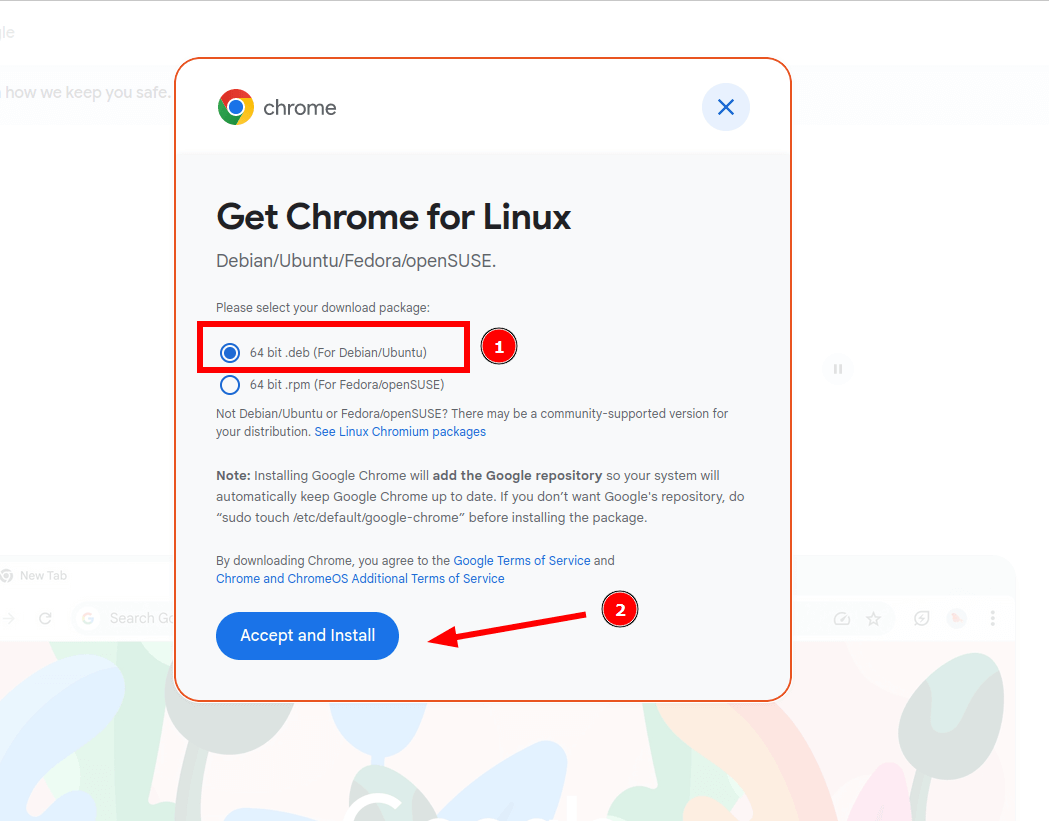Click the forward navigation arrow
The height and width of the screenshot is (821, 1049).
[8, 618]
